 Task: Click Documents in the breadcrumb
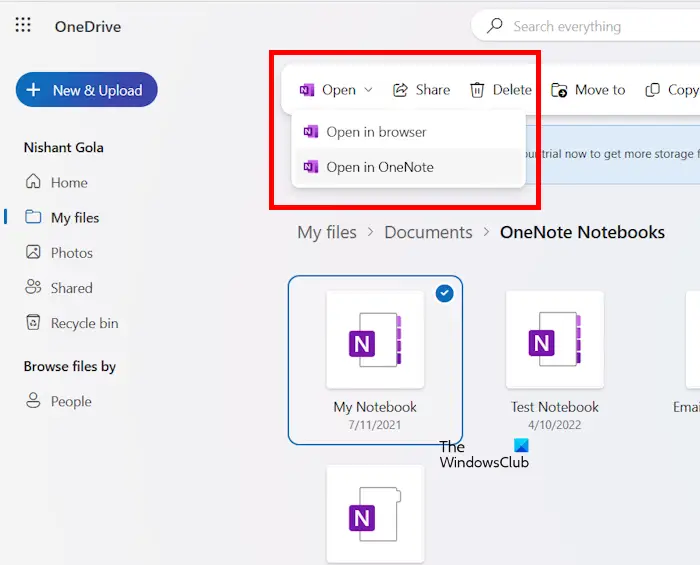pos(428,232)
